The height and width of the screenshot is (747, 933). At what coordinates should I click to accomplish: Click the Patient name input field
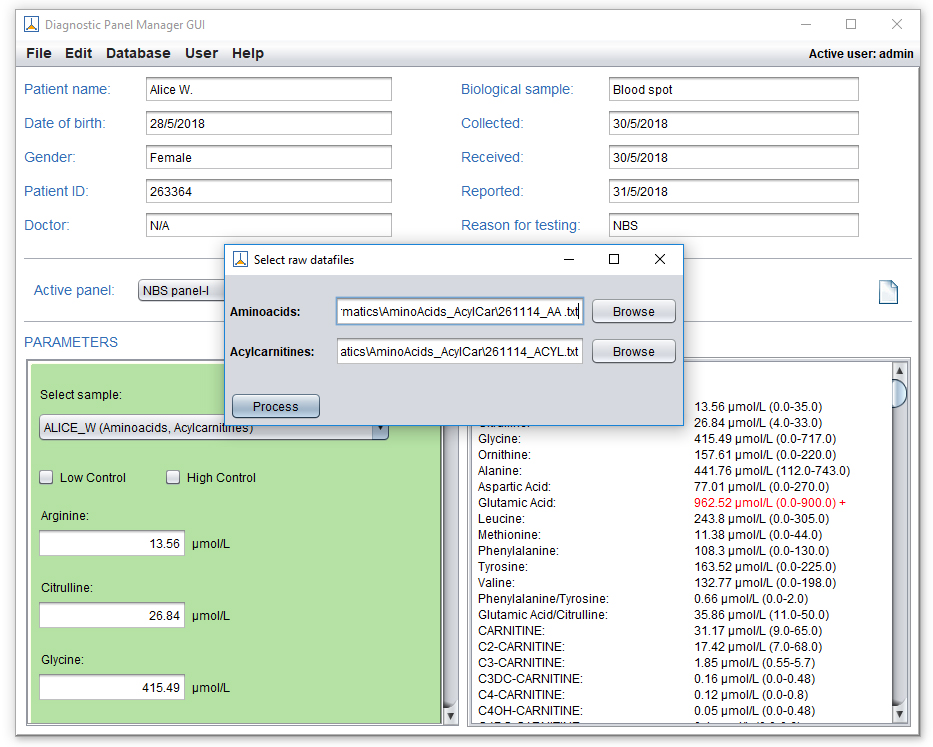click(x=268, y=90)
